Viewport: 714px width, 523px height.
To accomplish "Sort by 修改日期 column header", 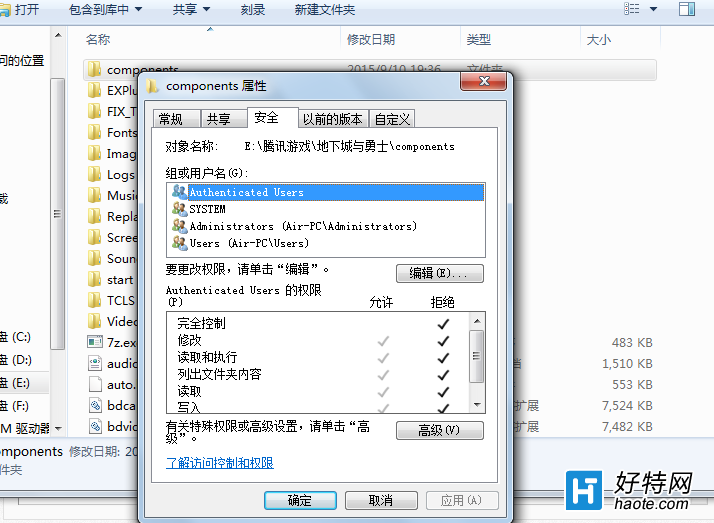I will [x=371, y=40].
